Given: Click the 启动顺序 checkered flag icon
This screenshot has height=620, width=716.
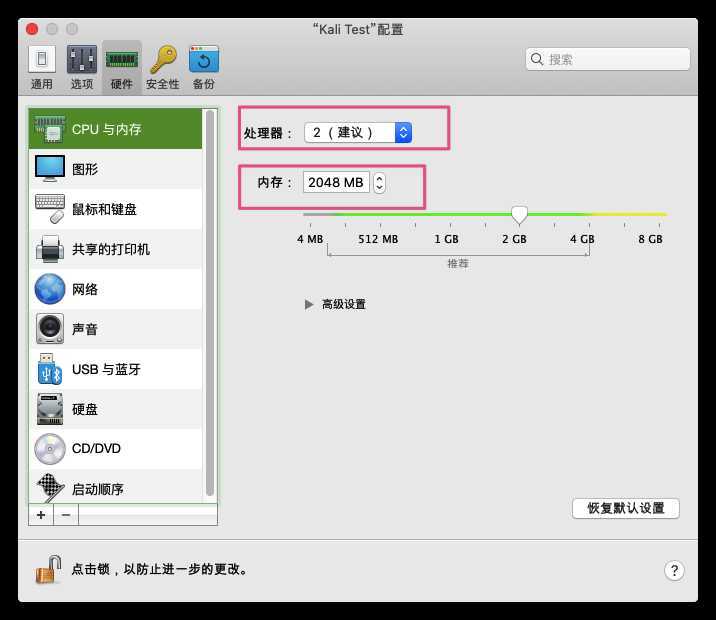Looking at the screenshot, I should click(x=50, y=488).
